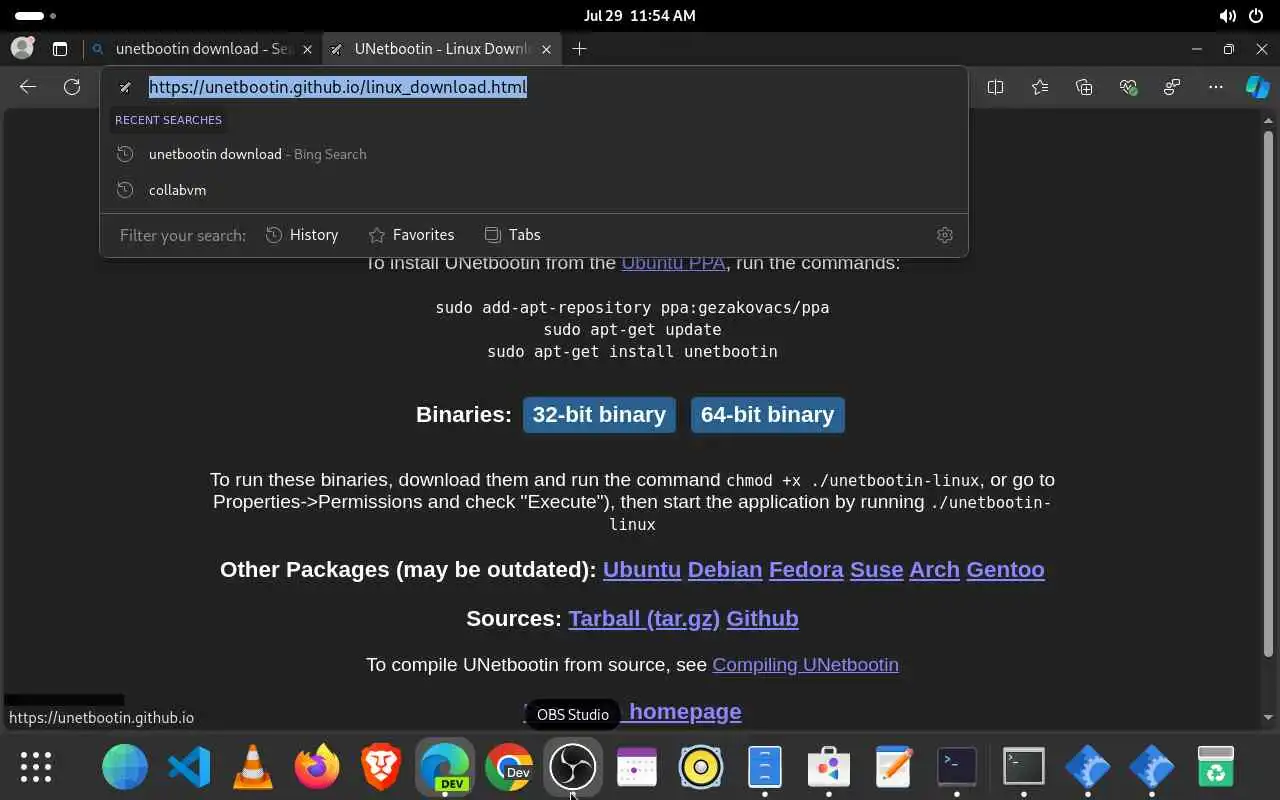
Task: Open the calendar app in the dock
Action: pos(637,767)
